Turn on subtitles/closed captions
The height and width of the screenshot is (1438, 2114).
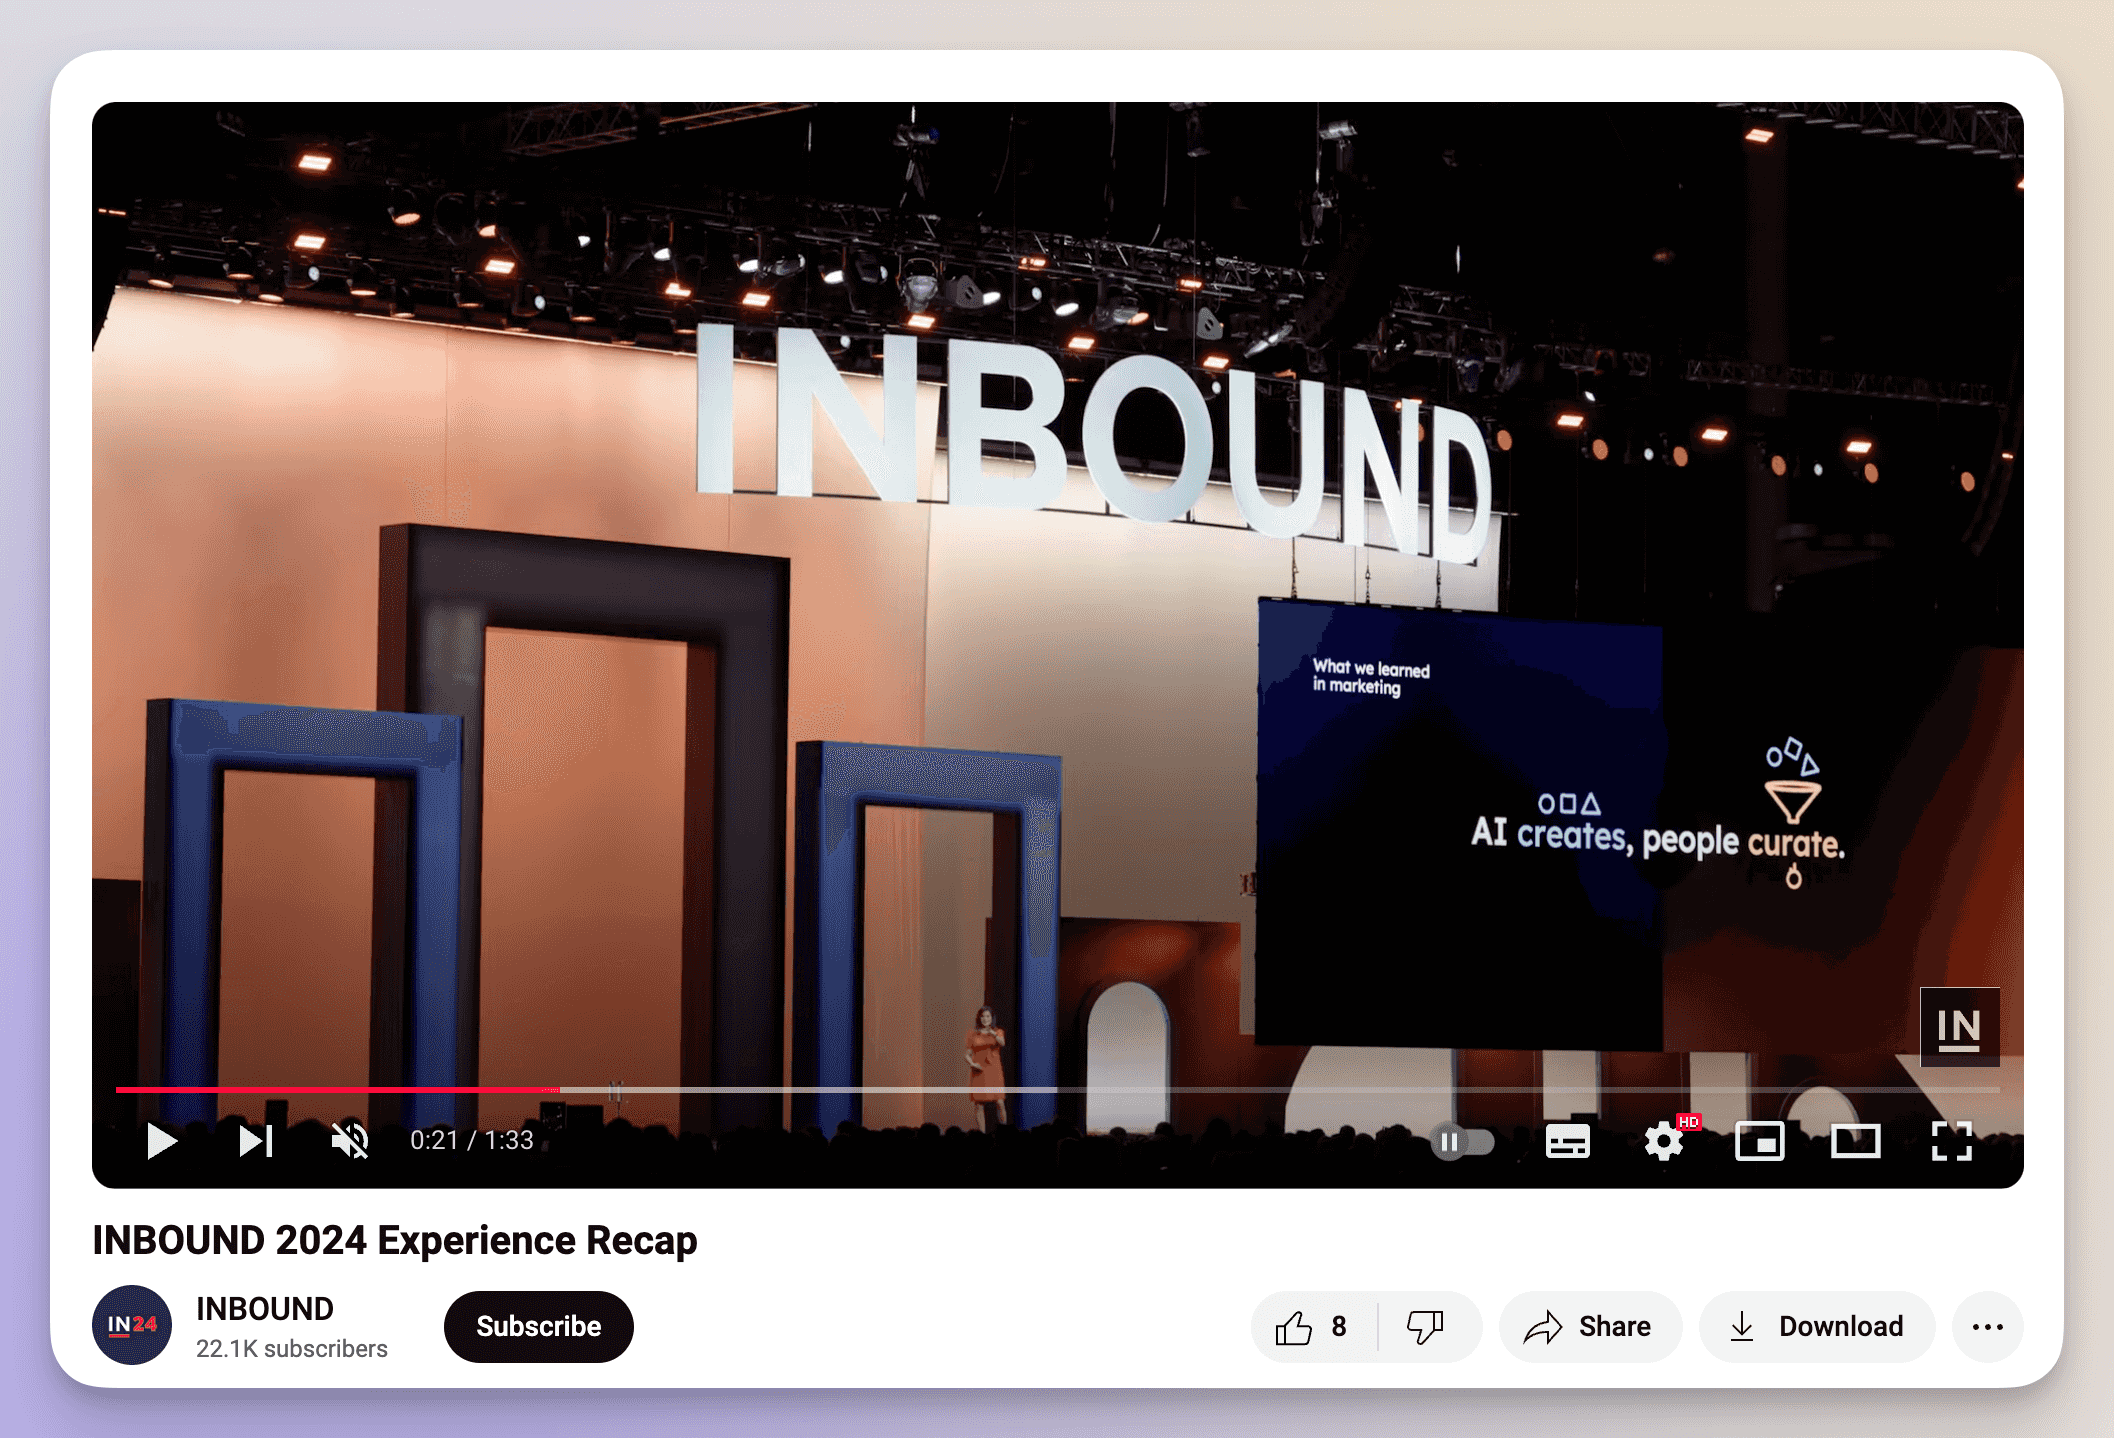(x=1567, y=1141)
